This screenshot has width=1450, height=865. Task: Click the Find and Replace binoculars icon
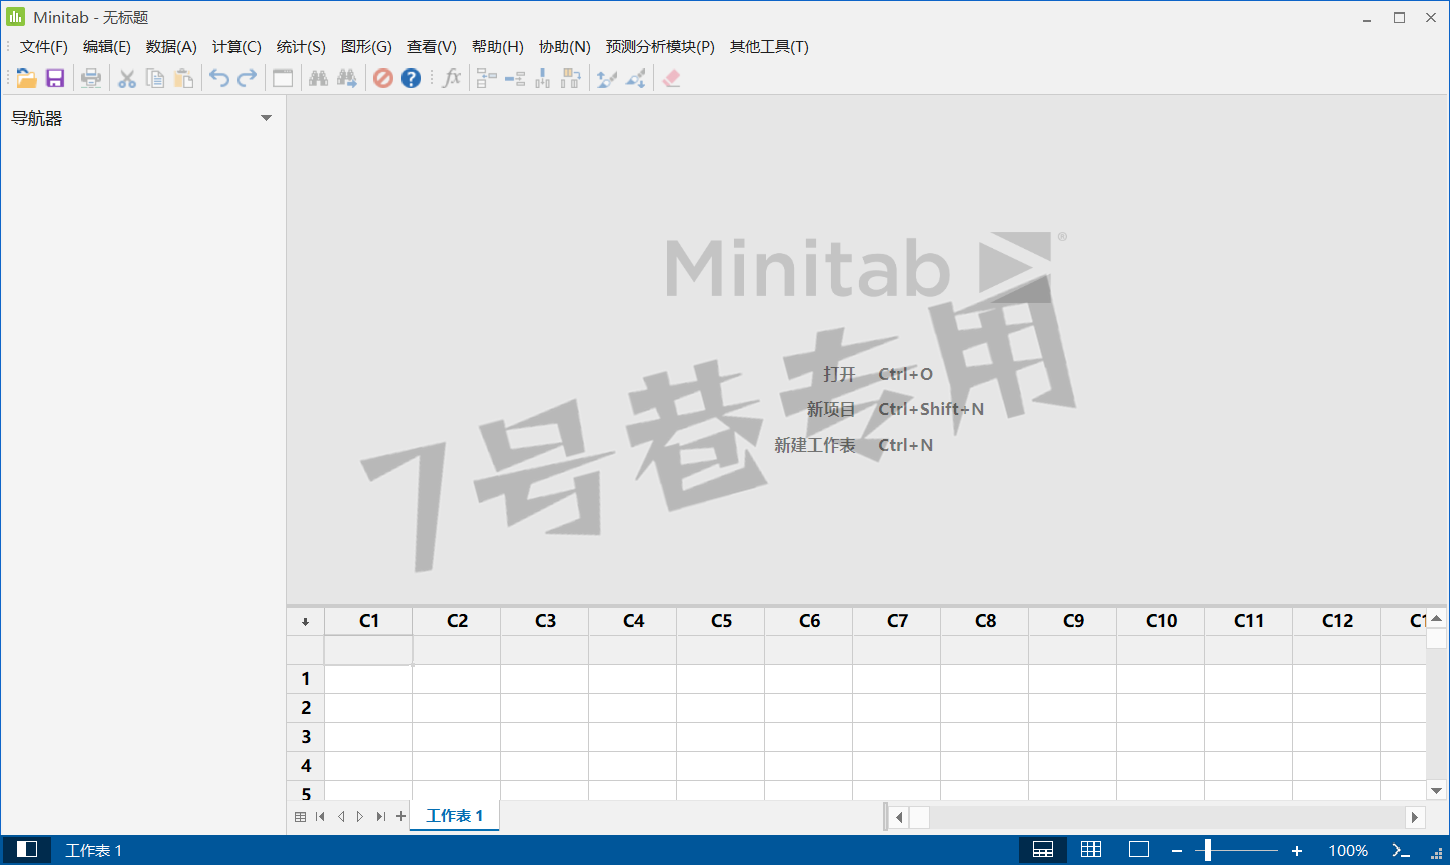[x=347, y=78]
